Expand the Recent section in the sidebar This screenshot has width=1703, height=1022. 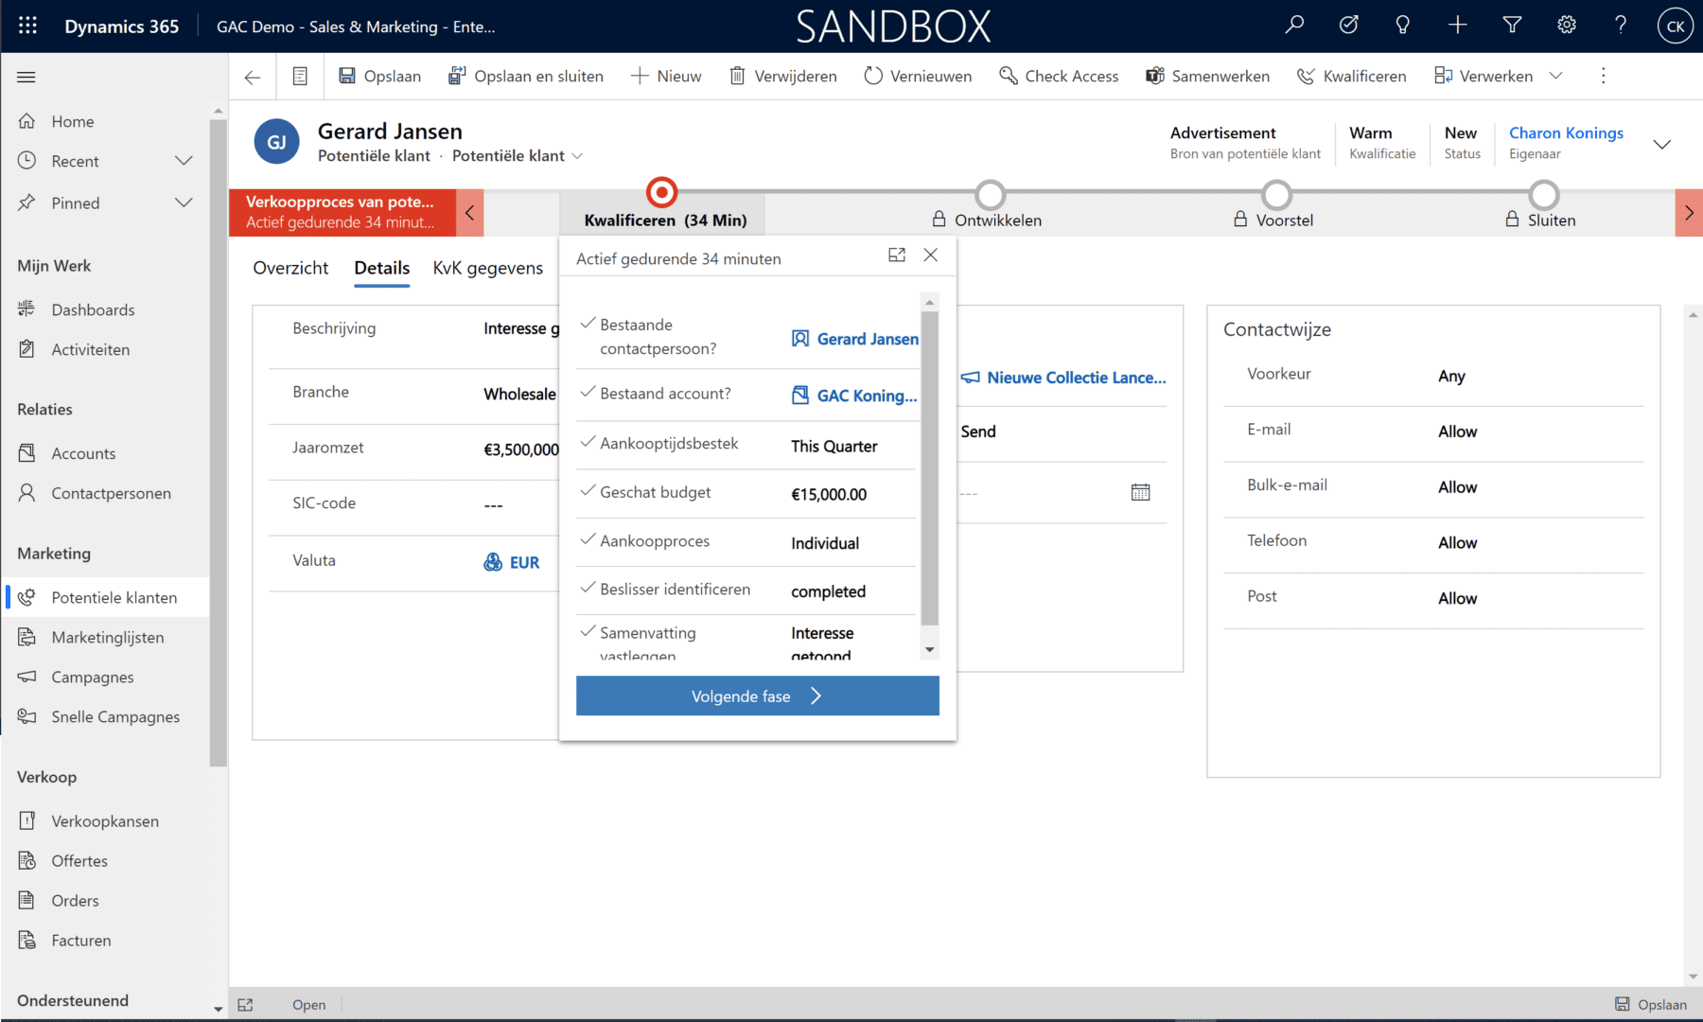184,161
